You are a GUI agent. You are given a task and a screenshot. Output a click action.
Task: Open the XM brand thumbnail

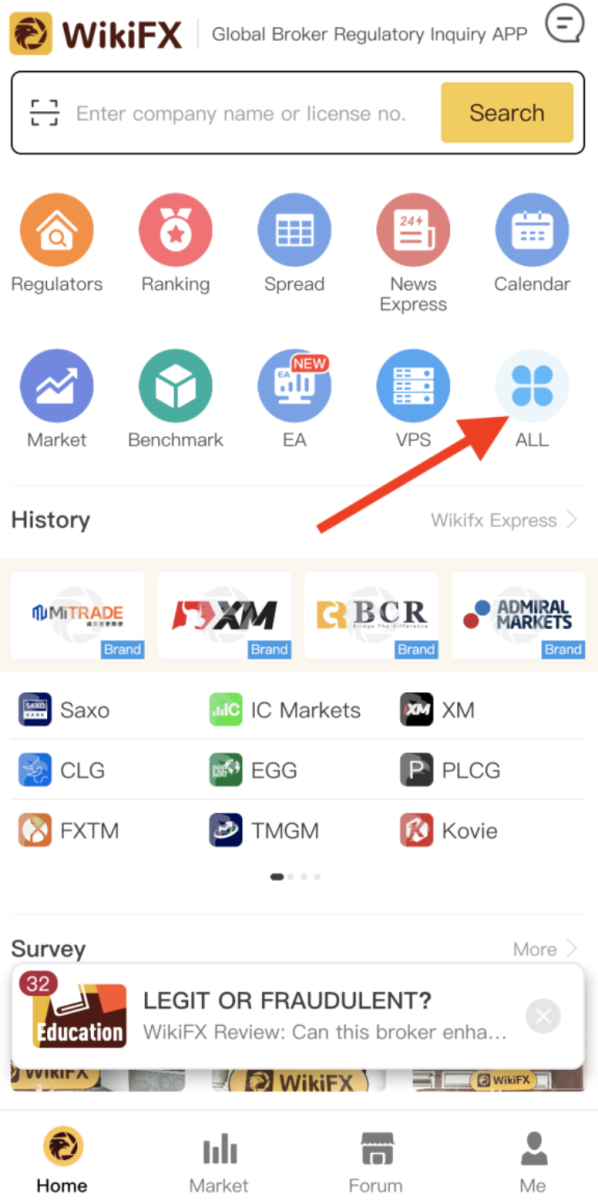tap(224, 615)
